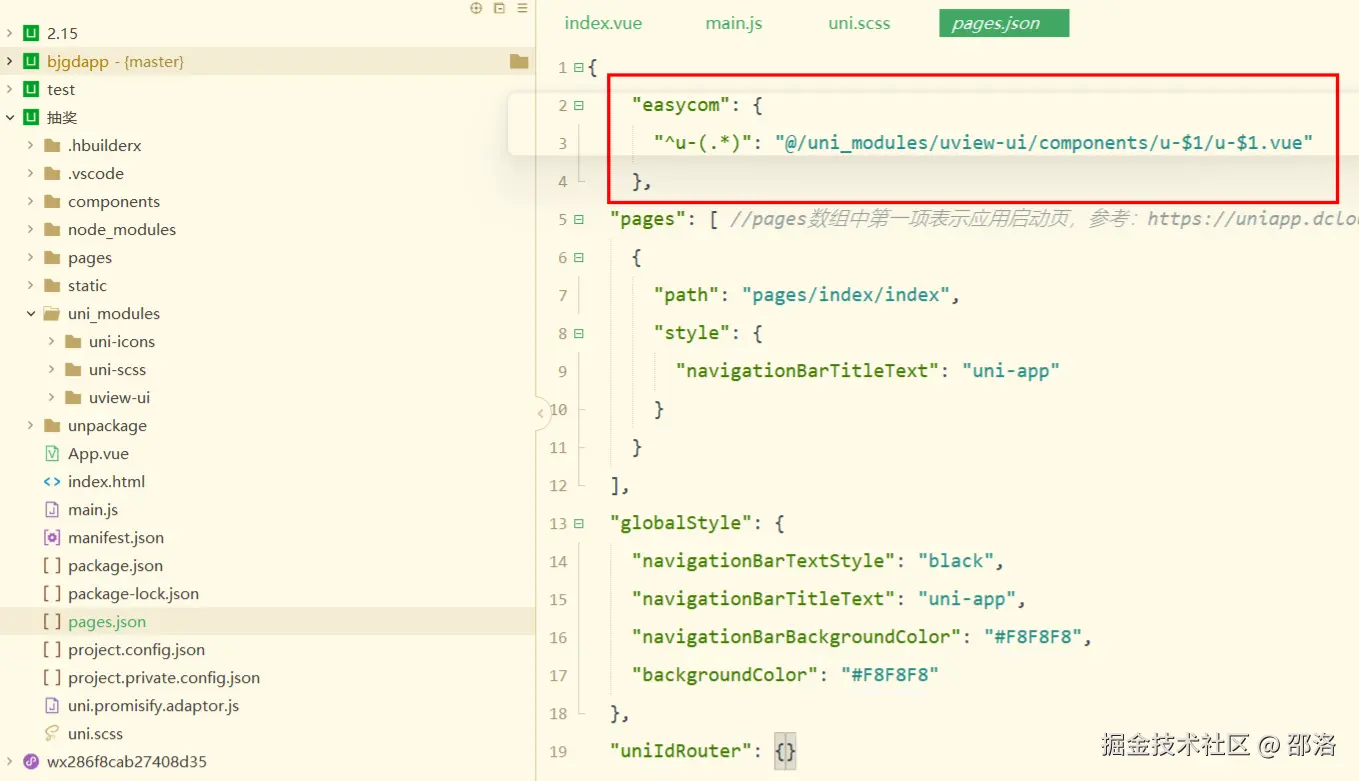
Task: Switch to the main.js editor tab
Action: [734, 23]
